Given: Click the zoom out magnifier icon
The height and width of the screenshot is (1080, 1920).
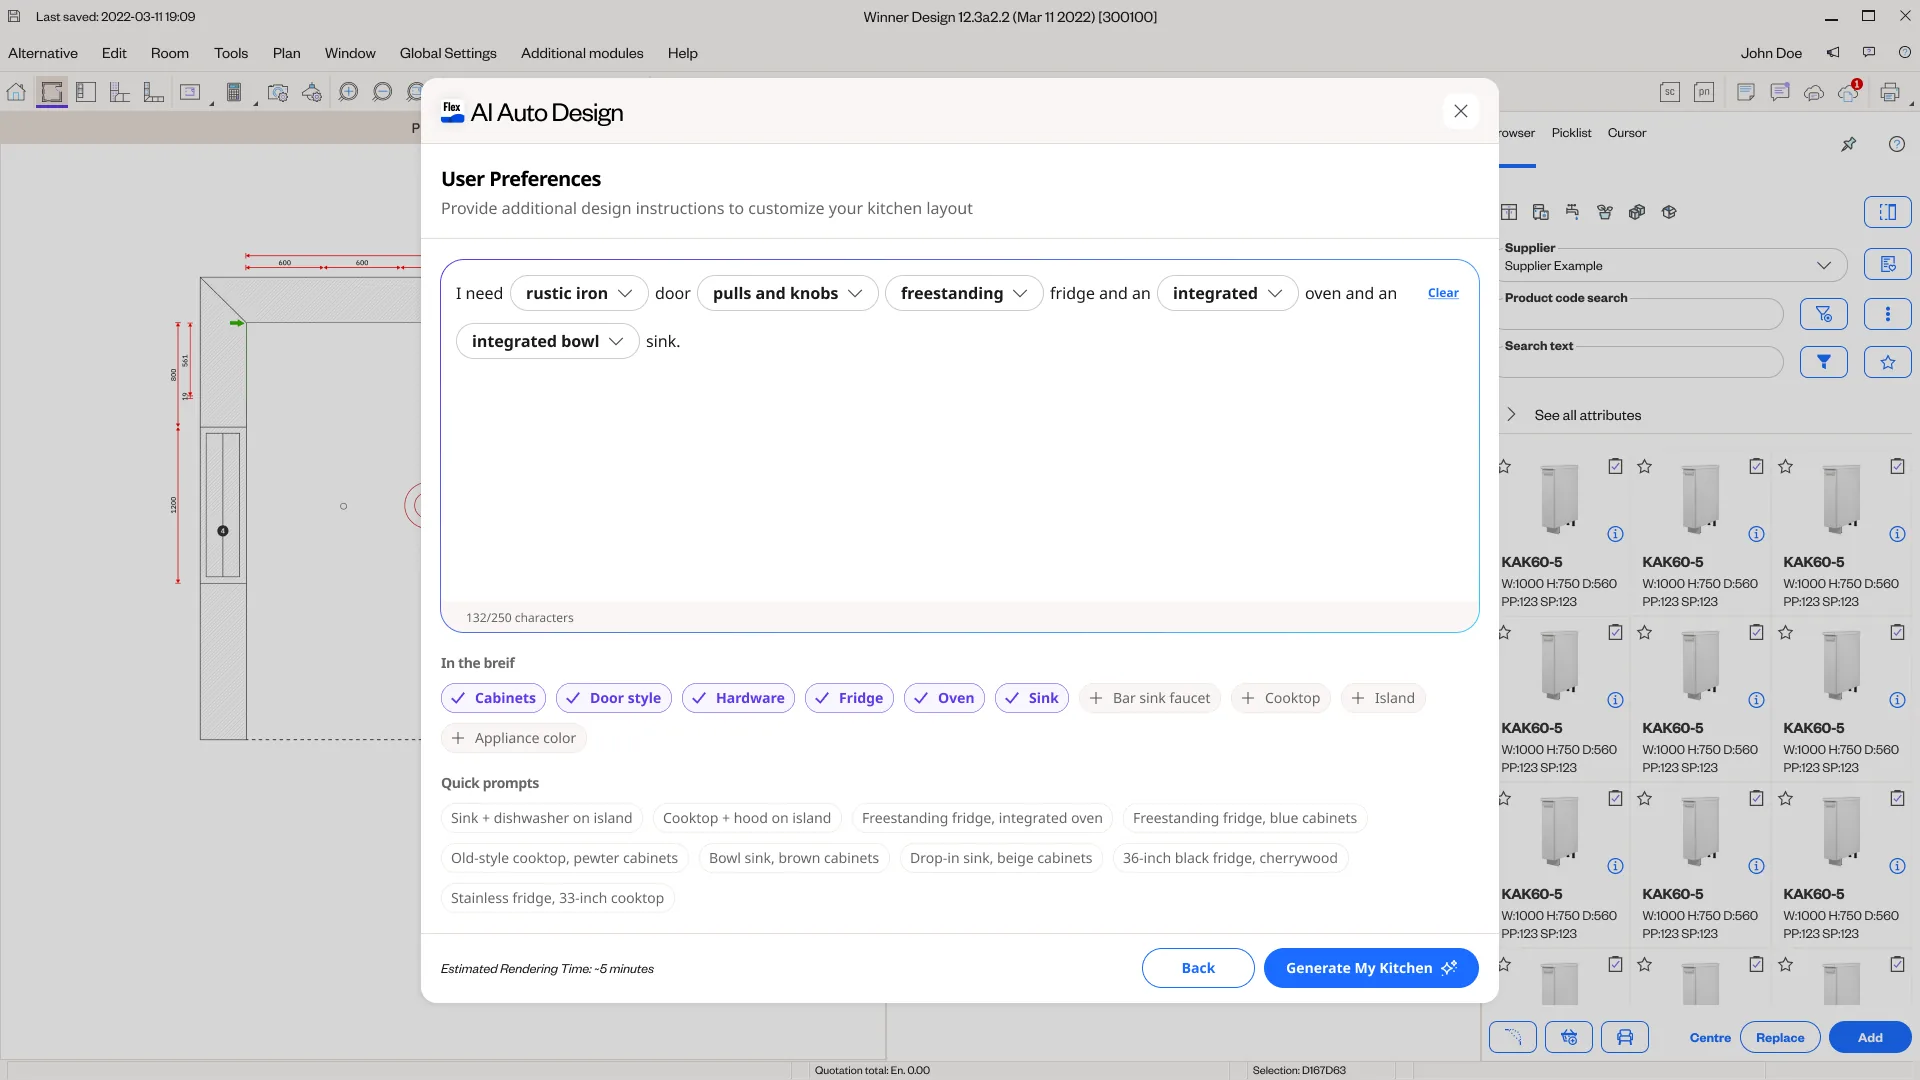Looking at the screenshot, I should coord(382,93).
